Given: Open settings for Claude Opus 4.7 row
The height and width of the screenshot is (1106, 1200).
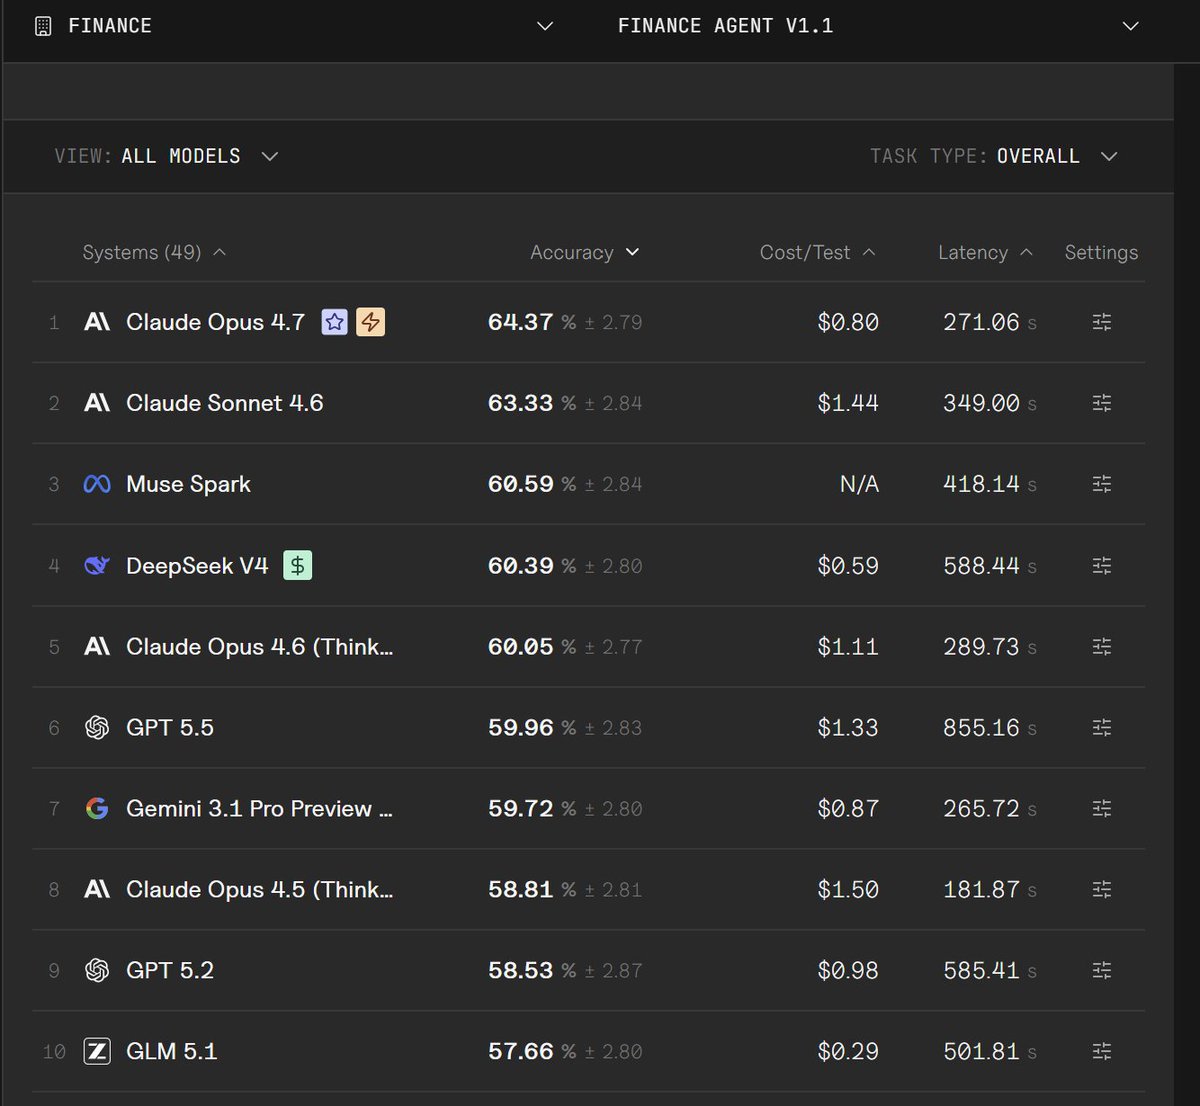Looking at the screenshot, I should point(1102,322).
